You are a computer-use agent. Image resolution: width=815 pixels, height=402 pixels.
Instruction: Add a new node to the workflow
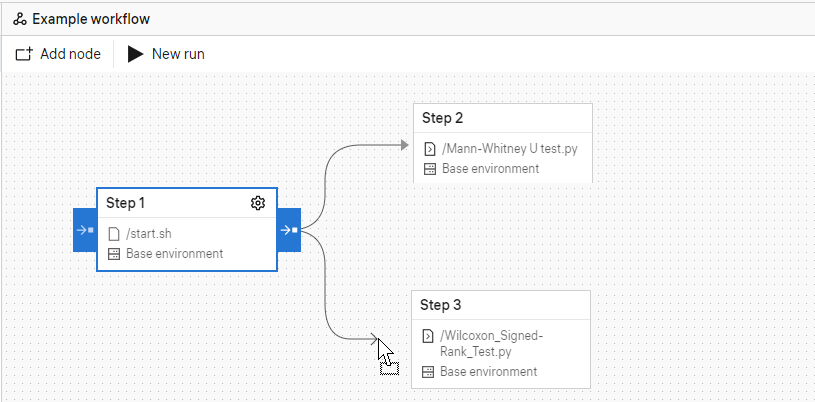click(x=58, y=54)
